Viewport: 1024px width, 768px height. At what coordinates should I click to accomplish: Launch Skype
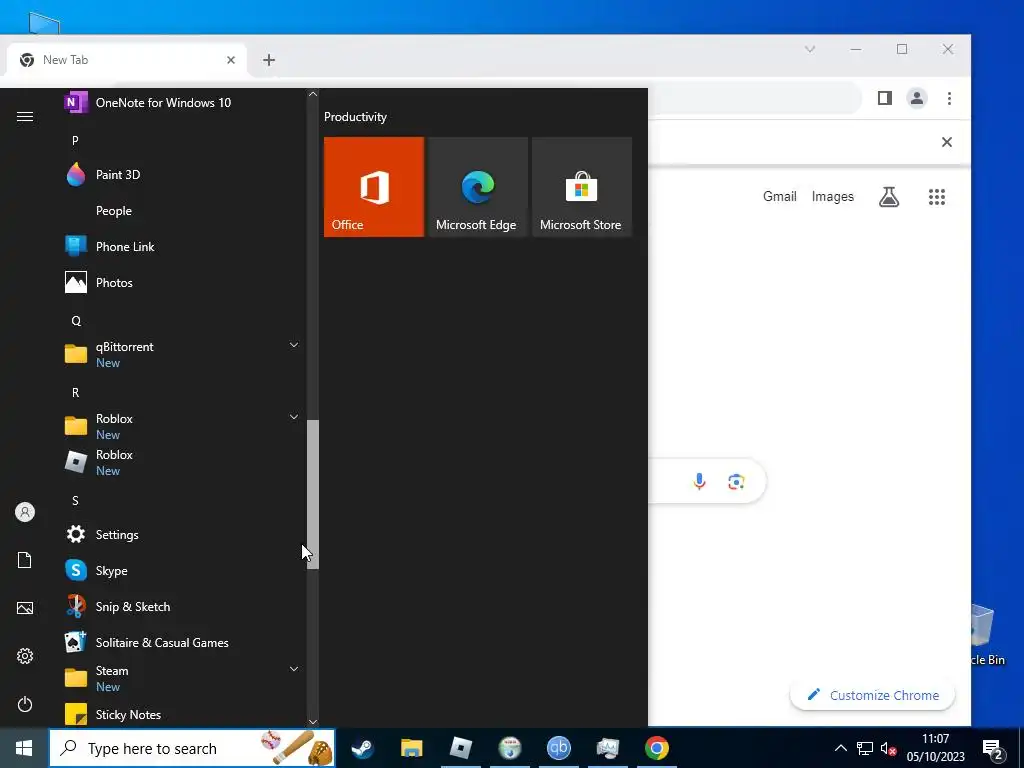[180, 570]
